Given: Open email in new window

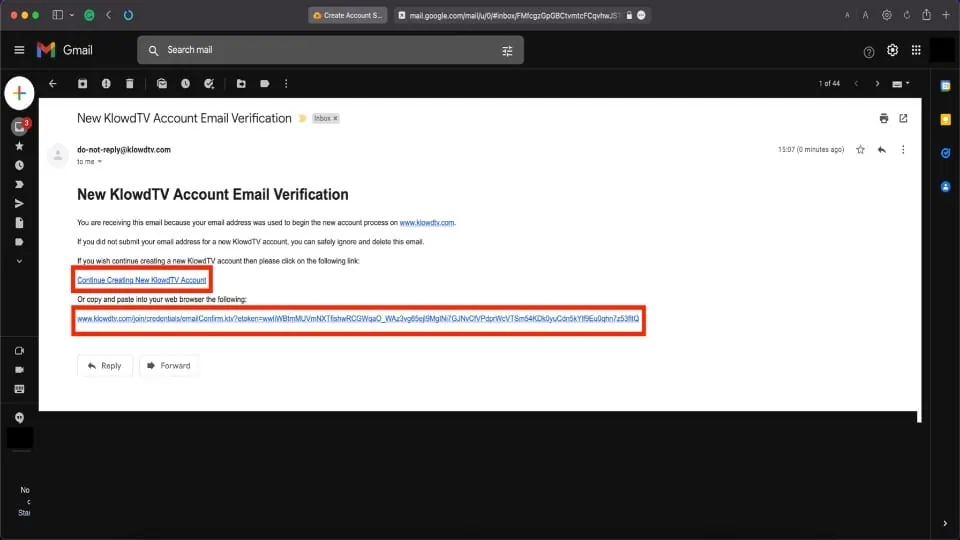Looking at the screenshot, I should (903, 119).
